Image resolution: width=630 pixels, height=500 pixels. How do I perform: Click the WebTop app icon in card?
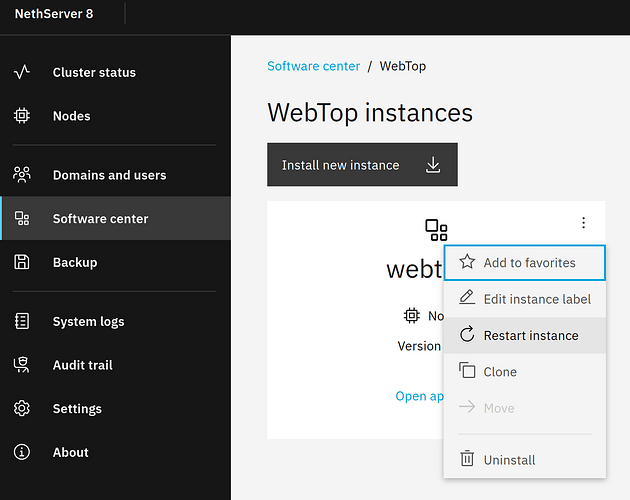click(436, 231)
